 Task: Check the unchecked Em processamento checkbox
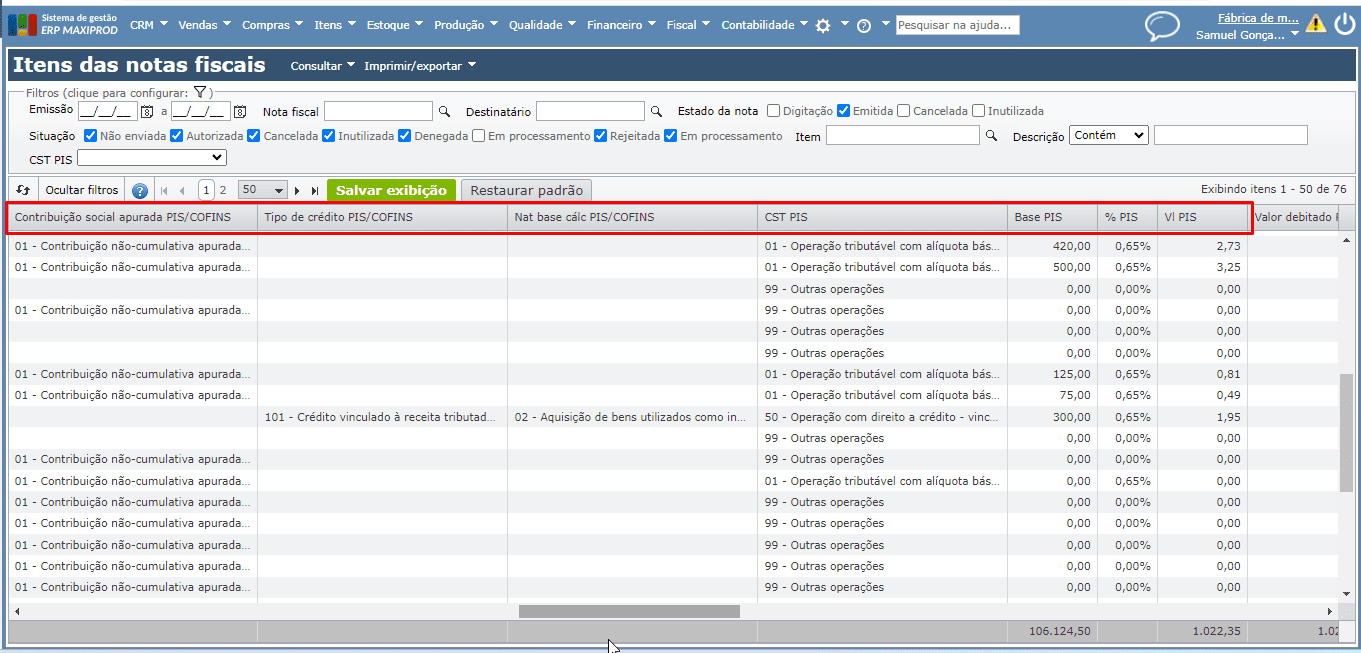coord(479,135)
